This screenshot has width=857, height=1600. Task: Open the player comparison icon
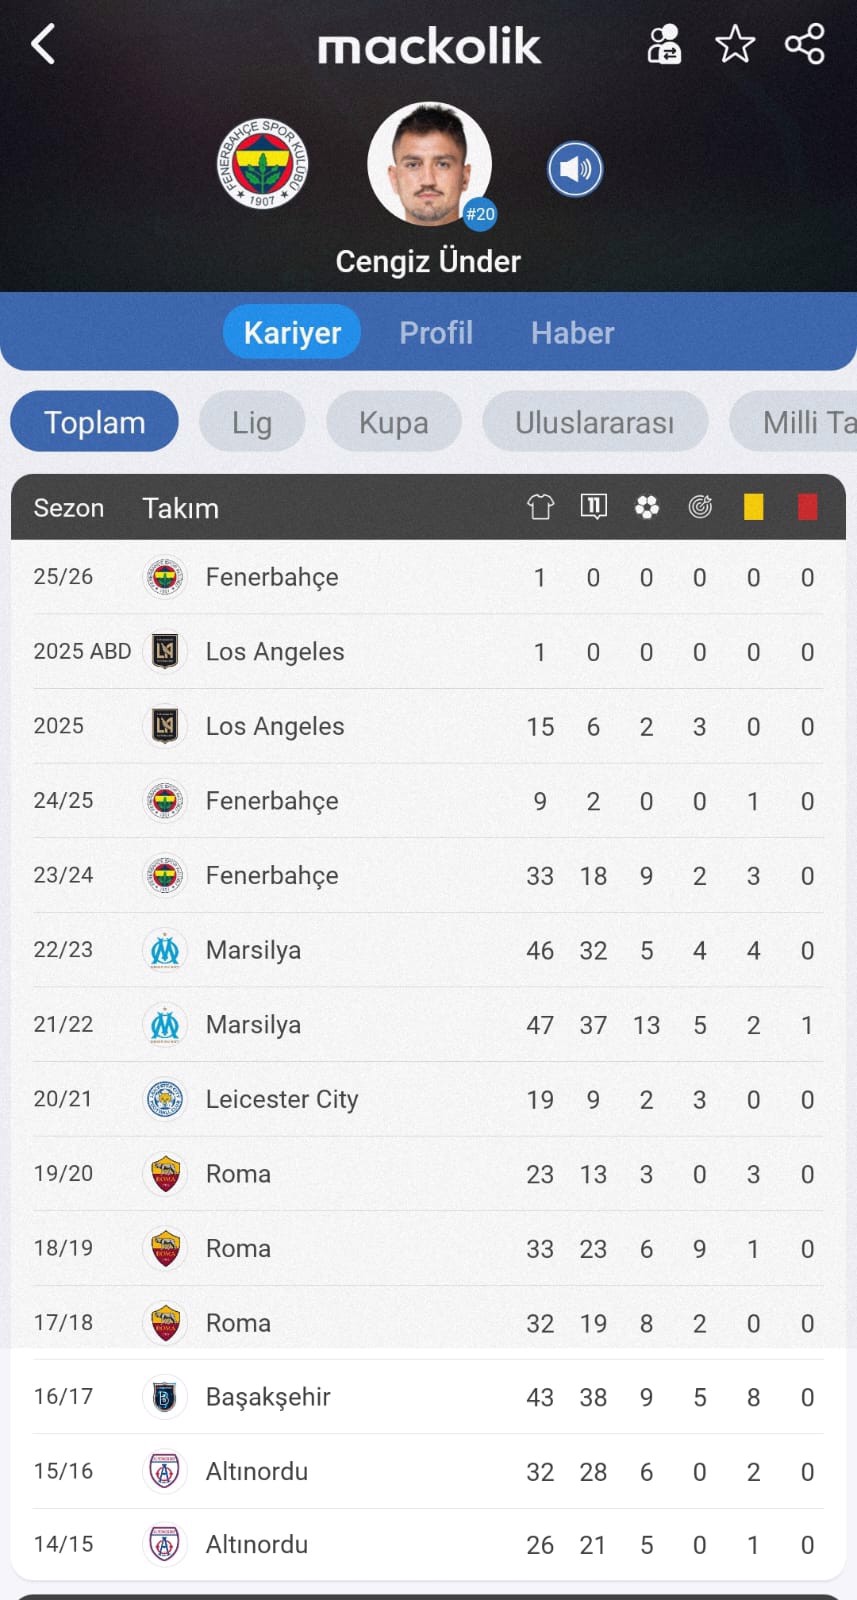[x=664, y=45]
